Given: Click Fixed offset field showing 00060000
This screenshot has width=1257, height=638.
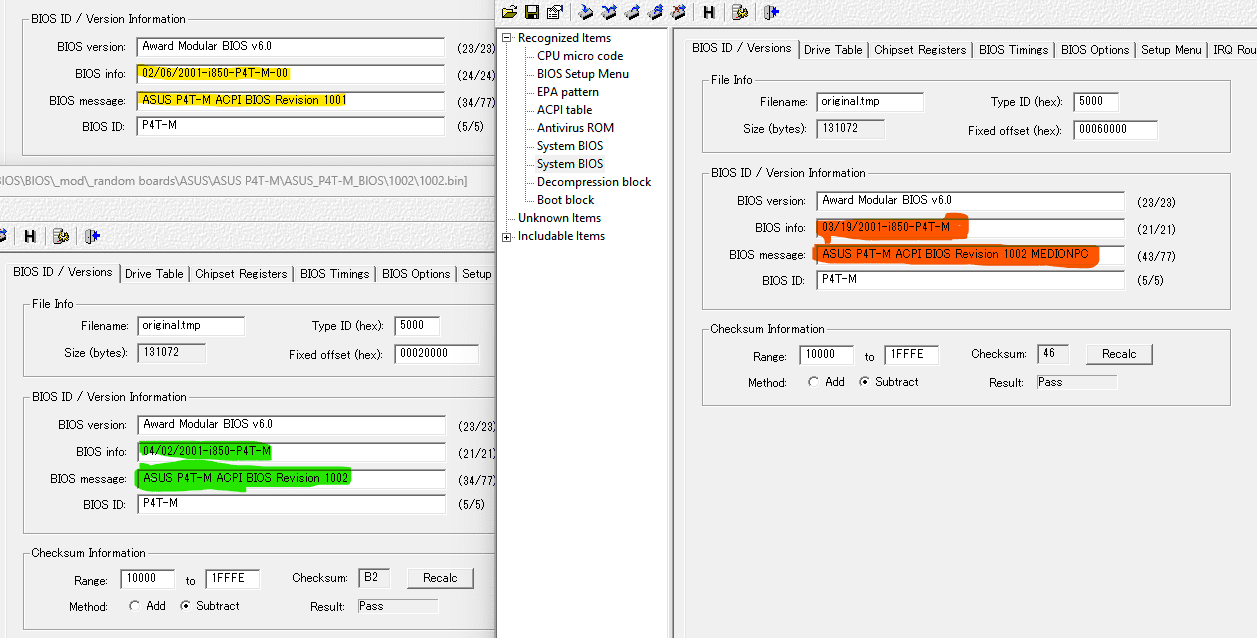Looking at the screenshot, I should click(1115, 130).
